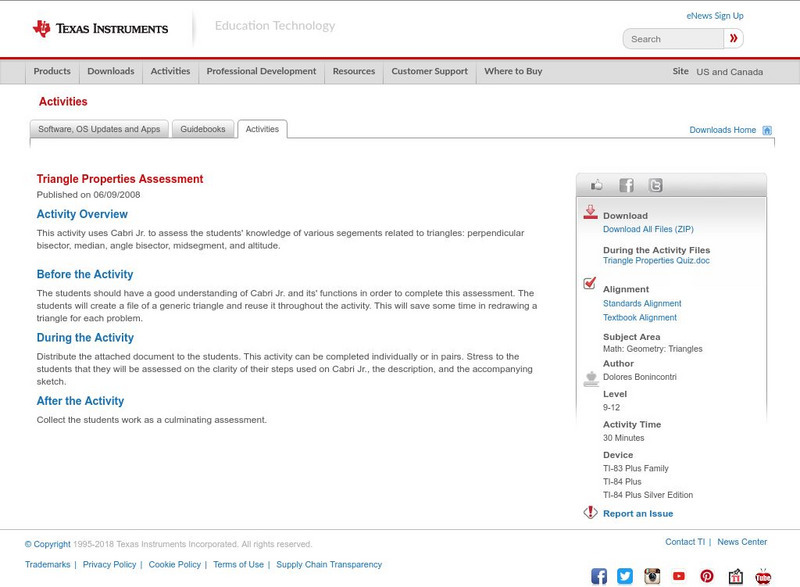
Task: Open Supply Chain Transparency link
Action: point(329,565)
